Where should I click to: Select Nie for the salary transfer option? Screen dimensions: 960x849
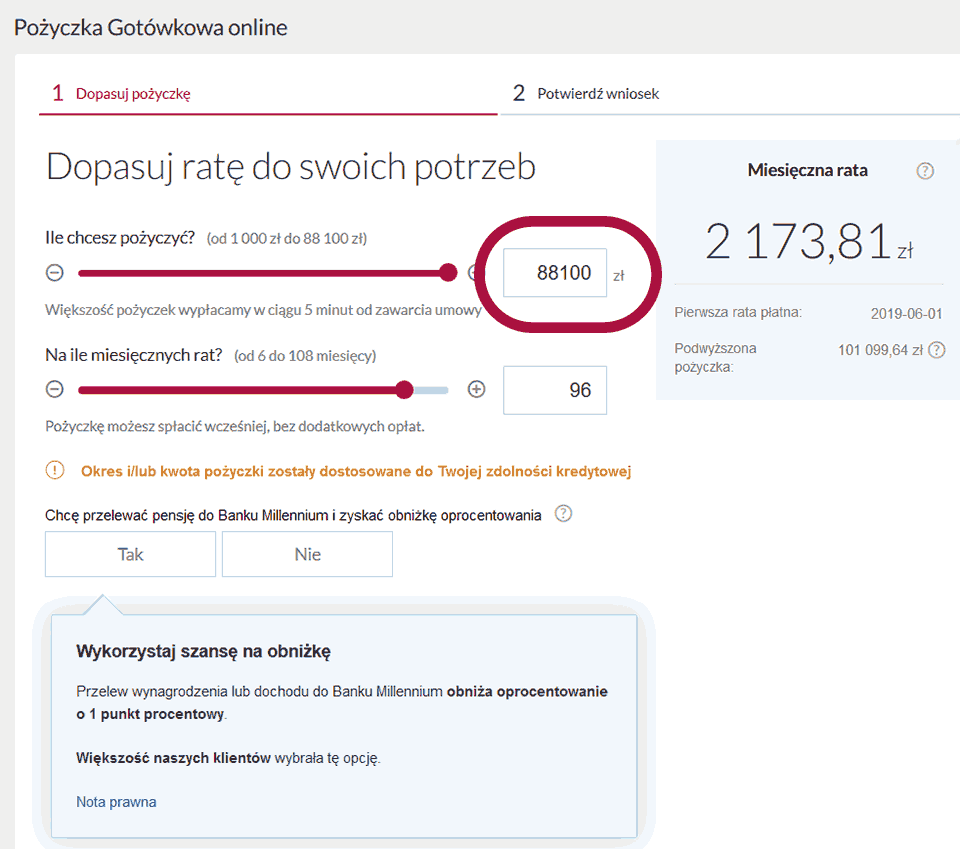click(307, 553)
